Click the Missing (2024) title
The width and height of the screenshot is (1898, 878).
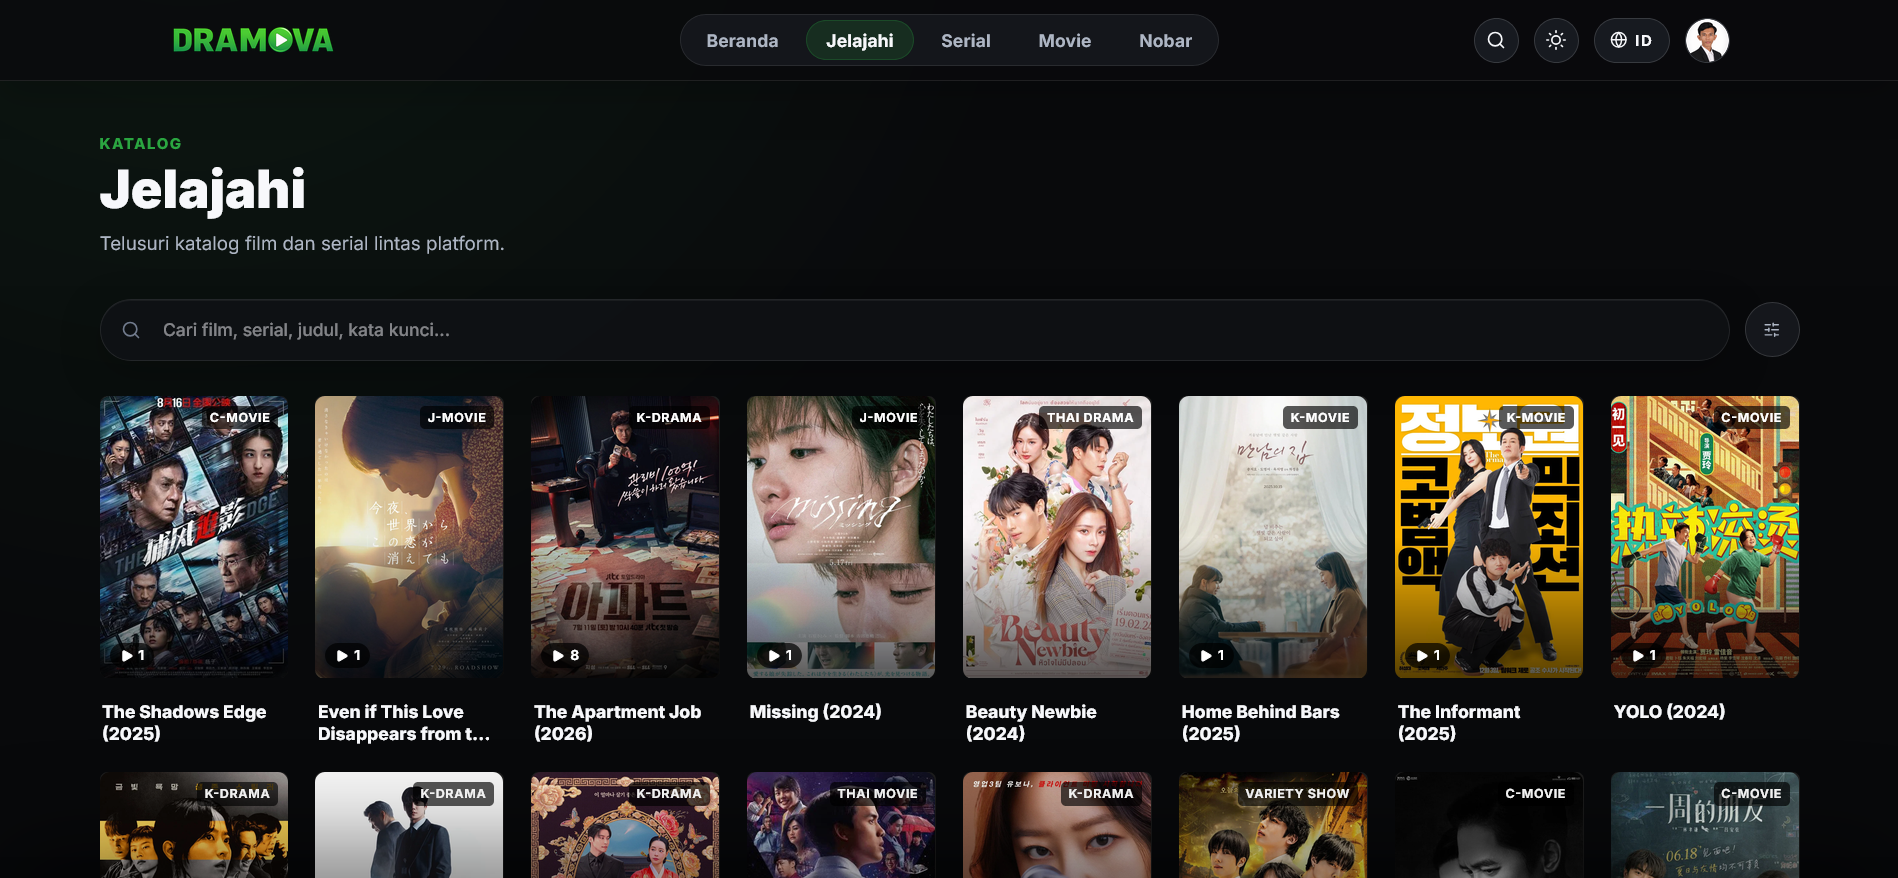coord(816,712)
